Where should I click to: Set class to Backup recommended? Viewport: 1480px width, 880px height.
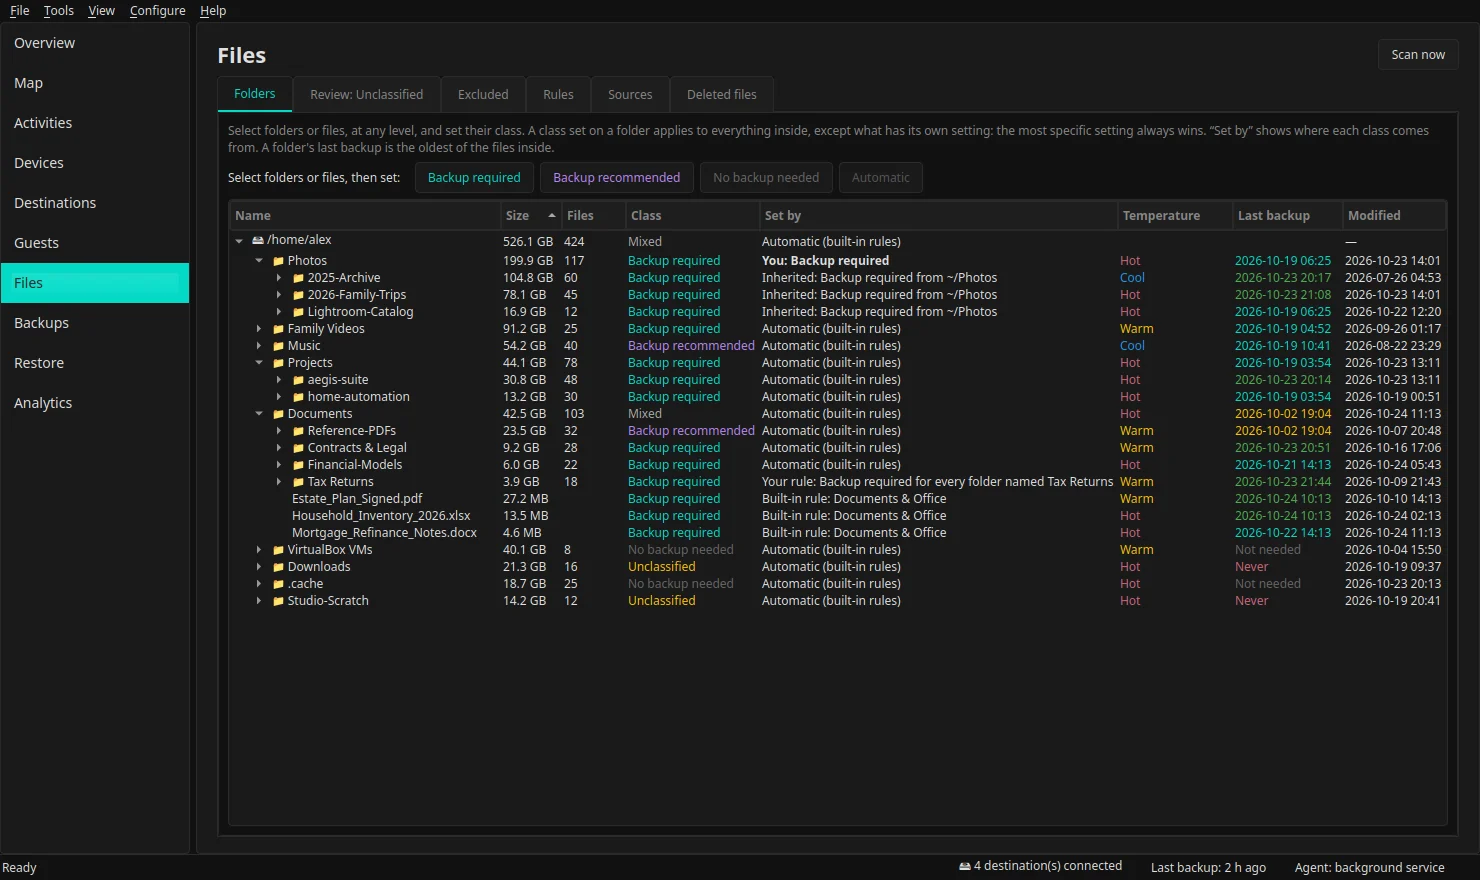pos(616,178)
